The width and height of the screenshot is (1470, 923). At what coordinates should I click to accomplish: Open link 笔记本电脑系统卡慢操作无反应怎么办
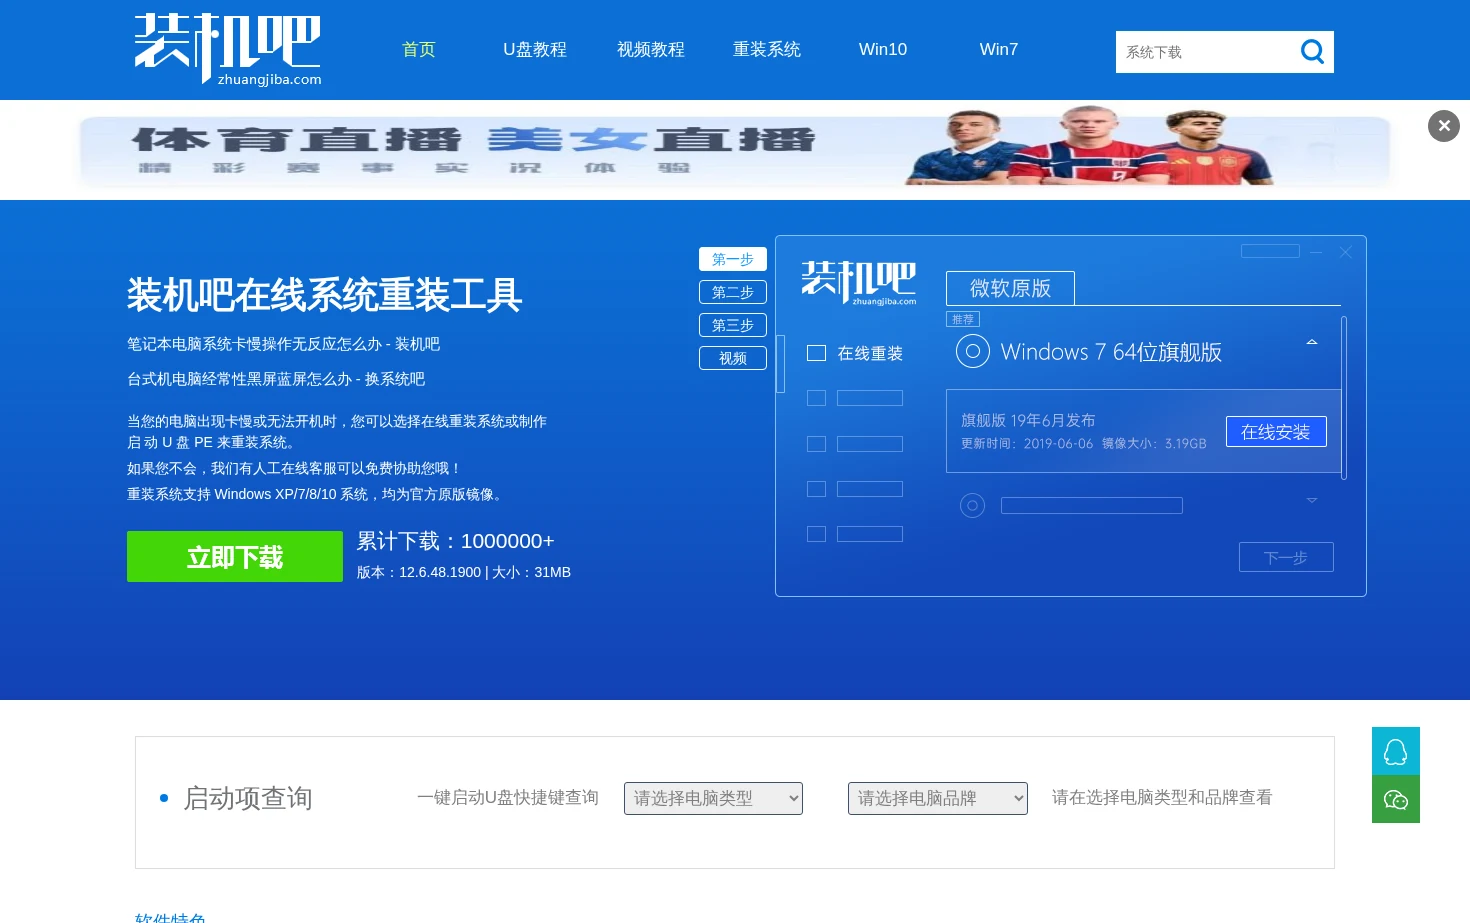283,343
